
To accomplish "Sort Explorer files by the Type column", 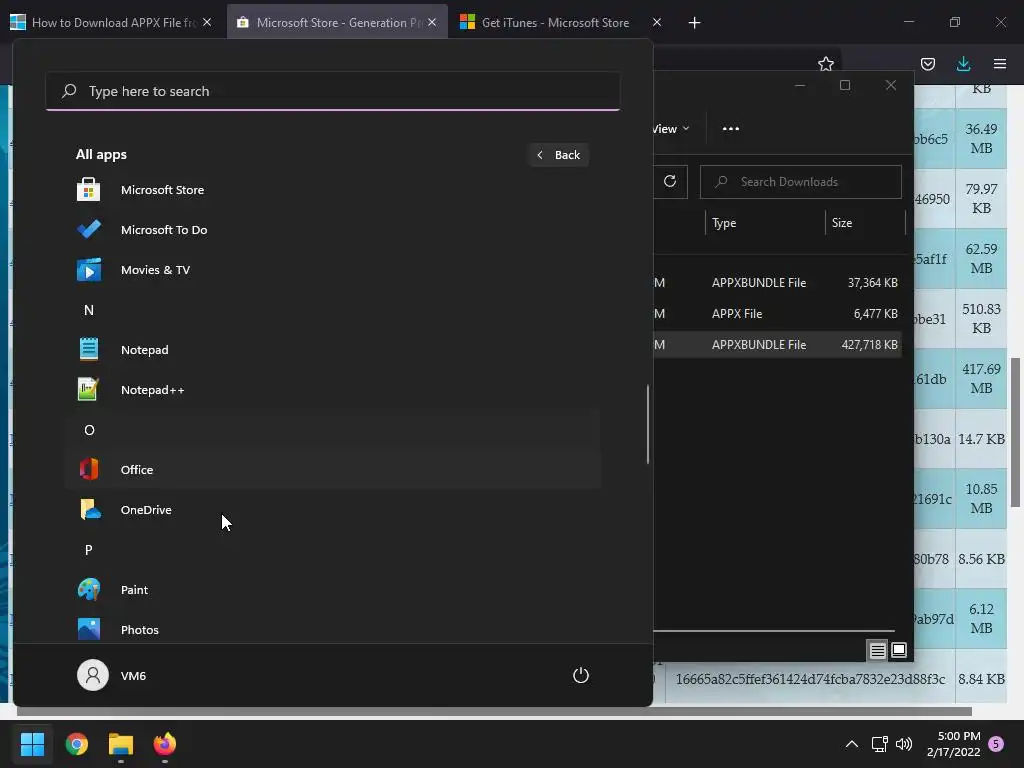I will (x=765, y=223).
